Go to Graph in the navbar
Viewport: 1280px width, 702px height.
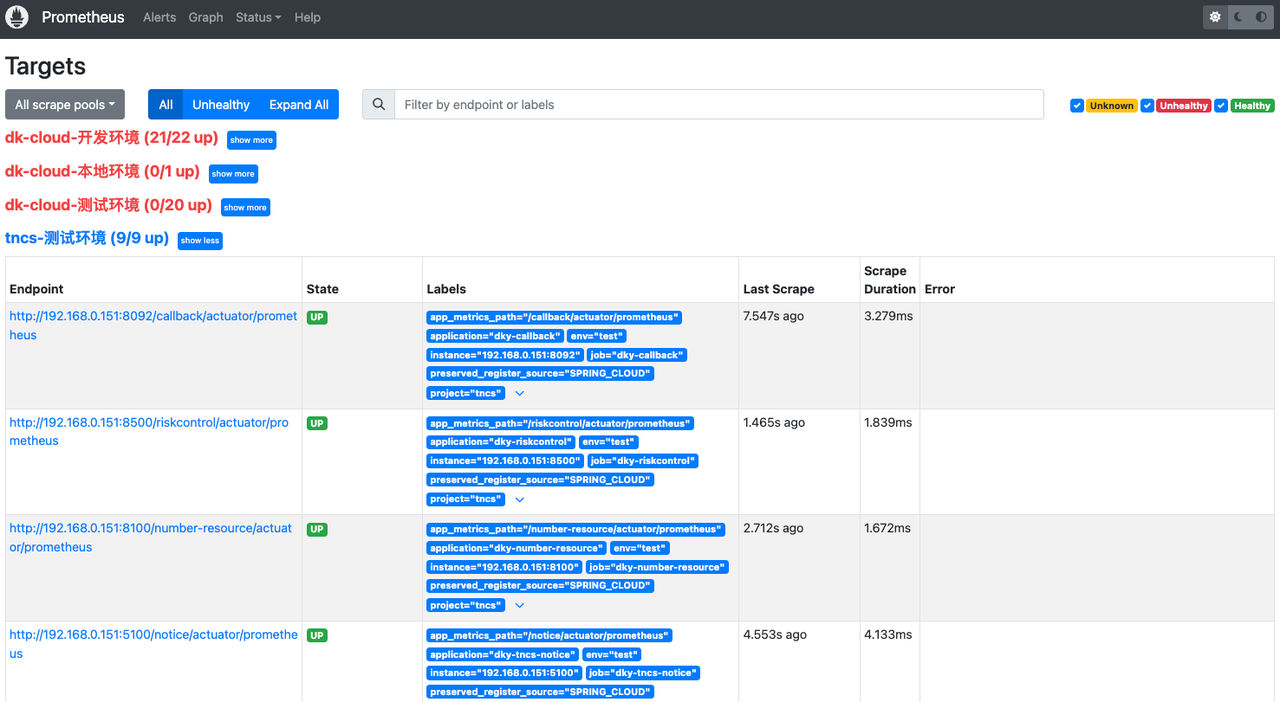coord(206,17)
